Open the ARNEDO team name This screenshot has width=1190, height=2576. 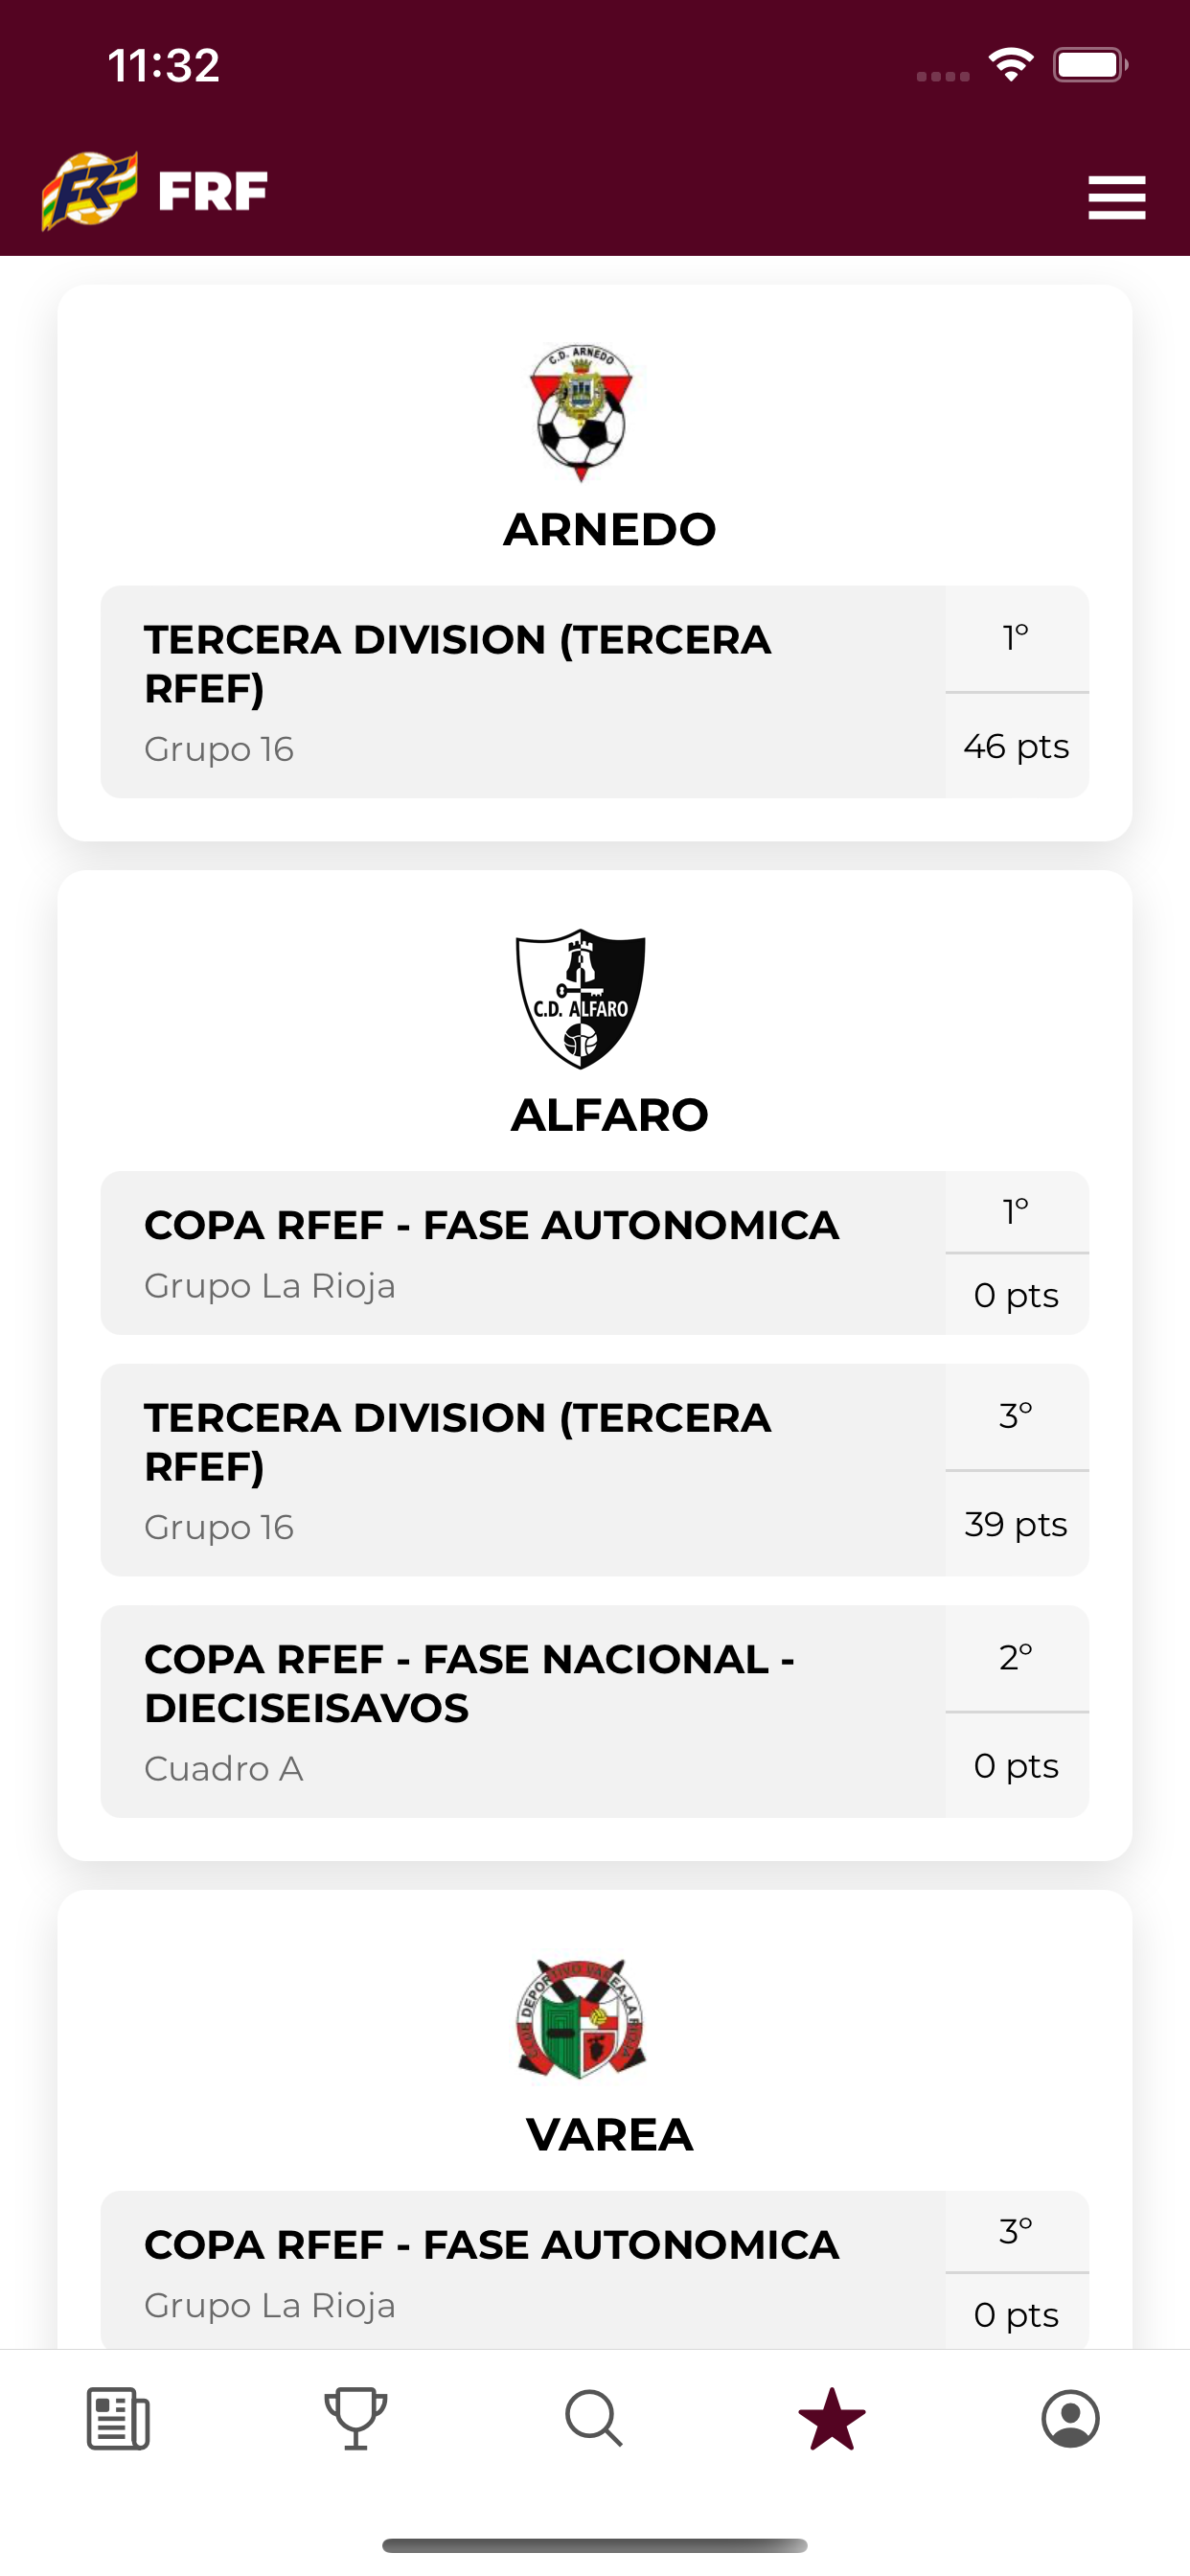(609, 530)
